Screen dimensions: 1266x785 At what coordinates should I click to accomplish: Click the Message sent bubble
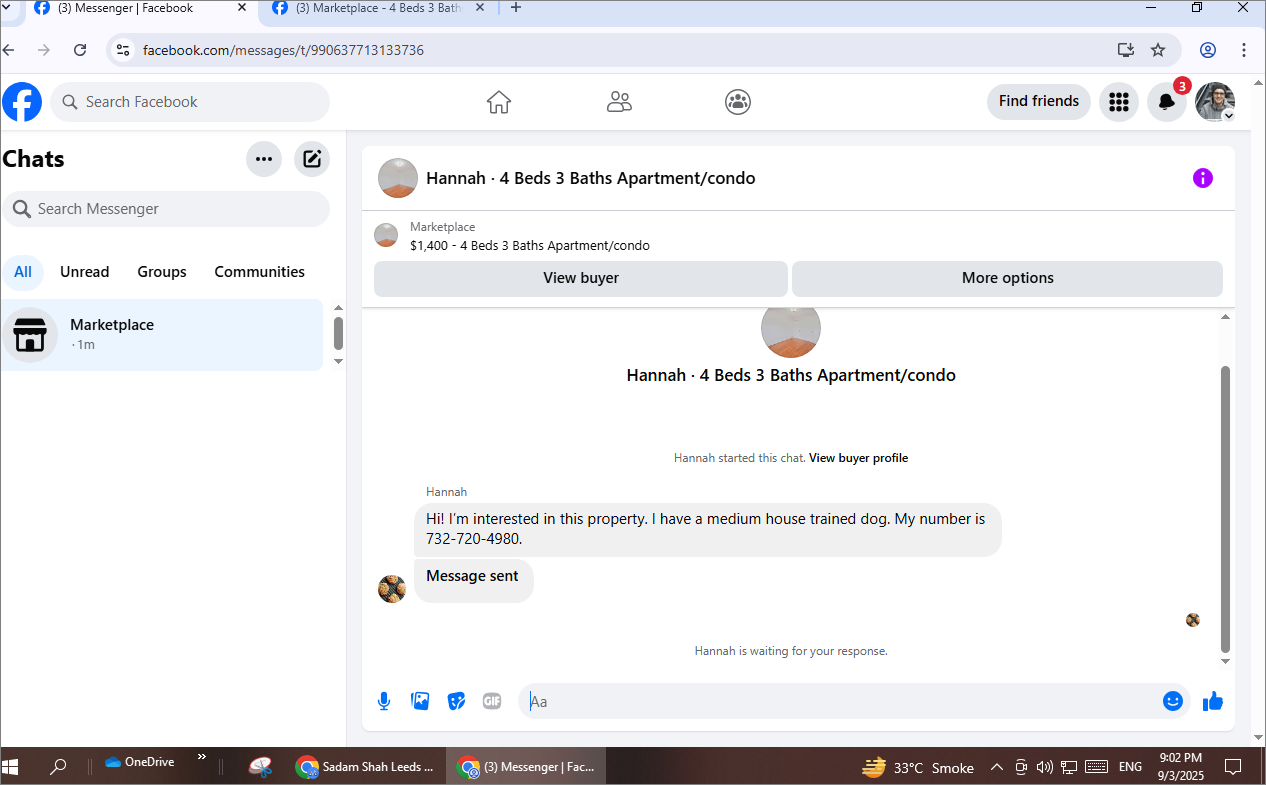(x=474, y=581)
